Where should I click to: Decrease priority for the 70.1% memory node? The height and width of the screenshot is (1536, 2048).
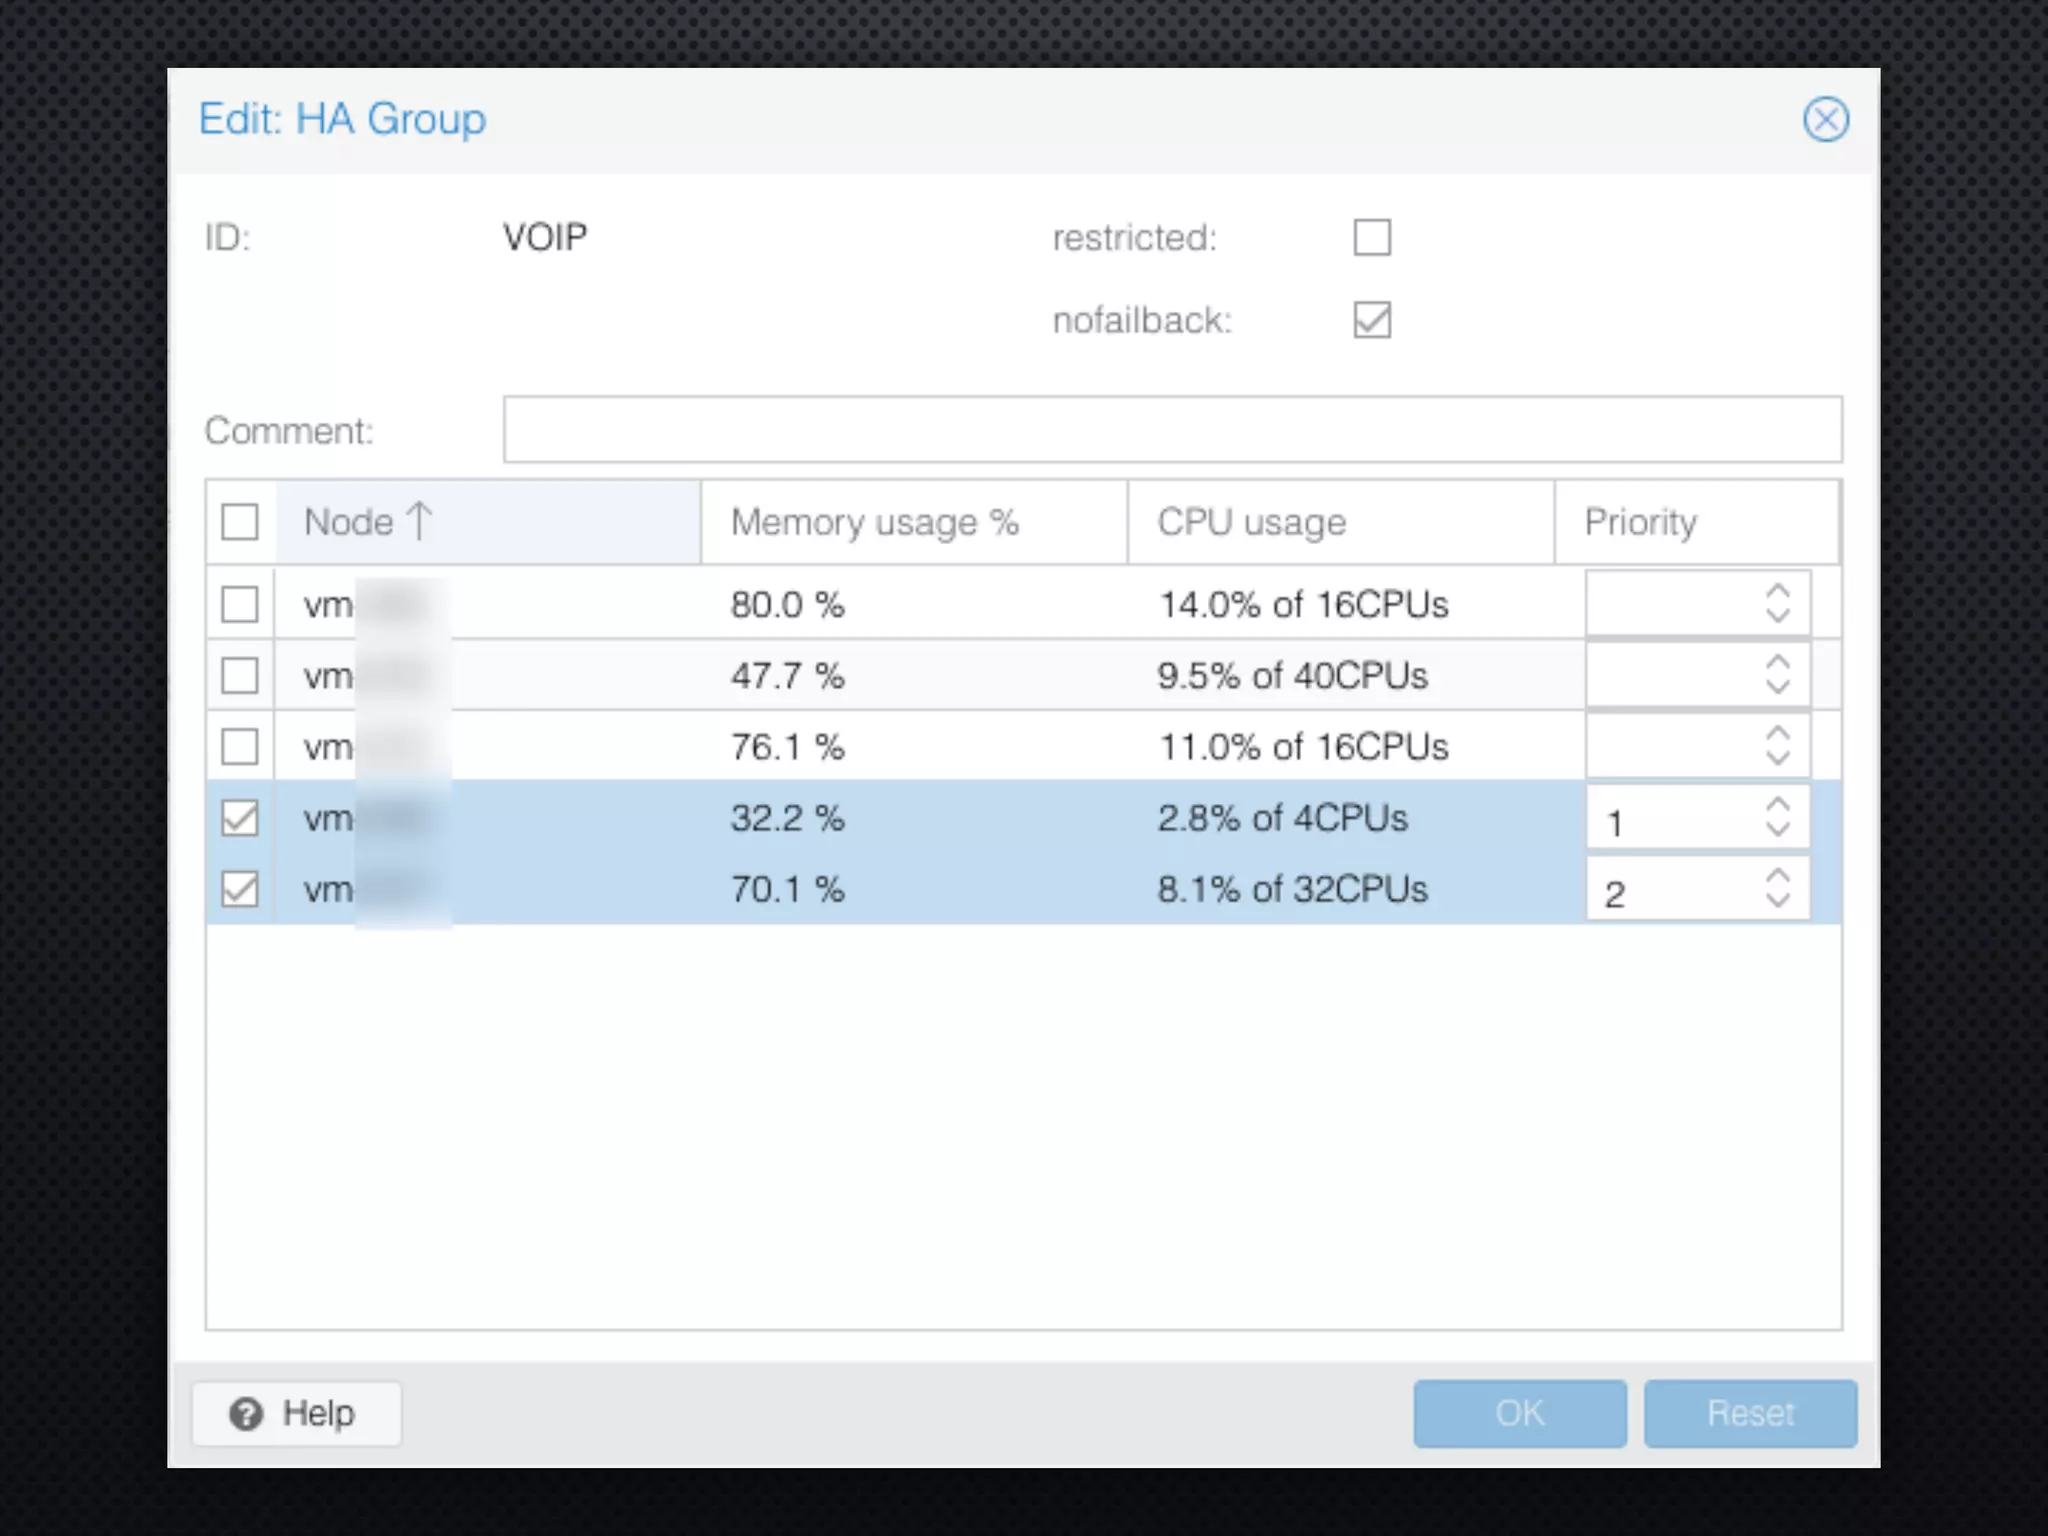click(1777, 901)
